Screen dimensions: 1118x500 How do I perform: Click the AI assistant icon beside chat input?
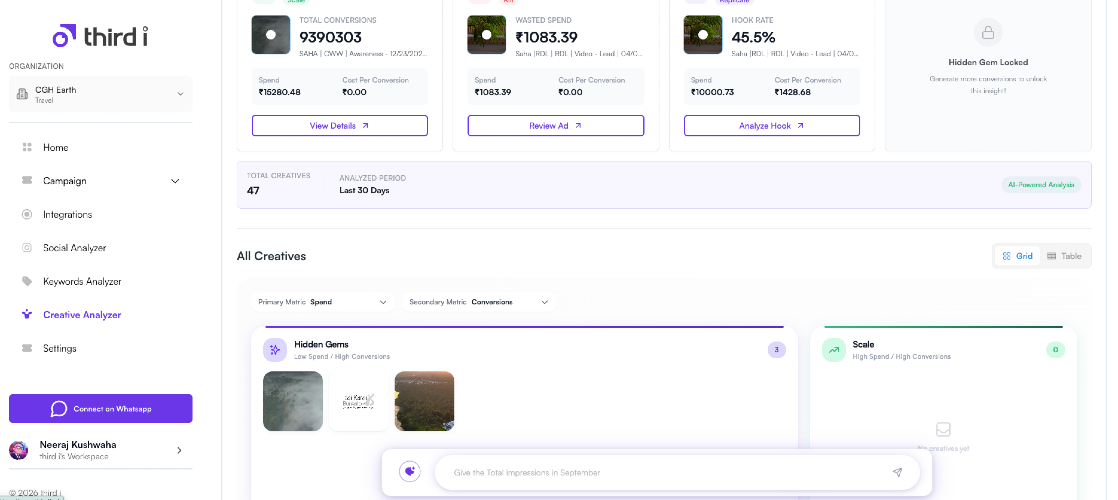click(409, 472)
